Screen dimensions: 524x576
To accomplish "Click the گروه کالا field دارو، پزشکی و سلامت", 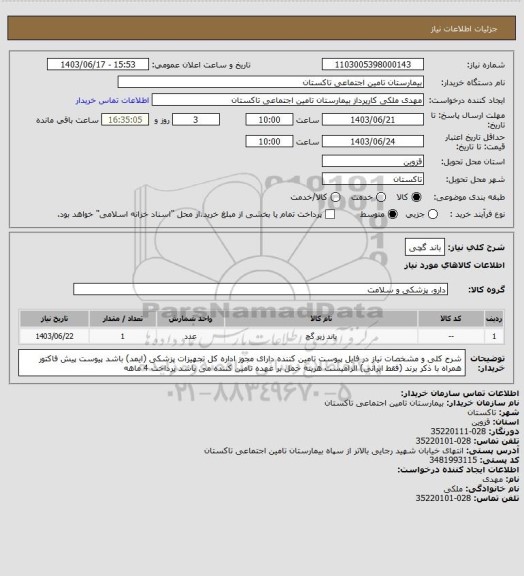I will point(261,289).
